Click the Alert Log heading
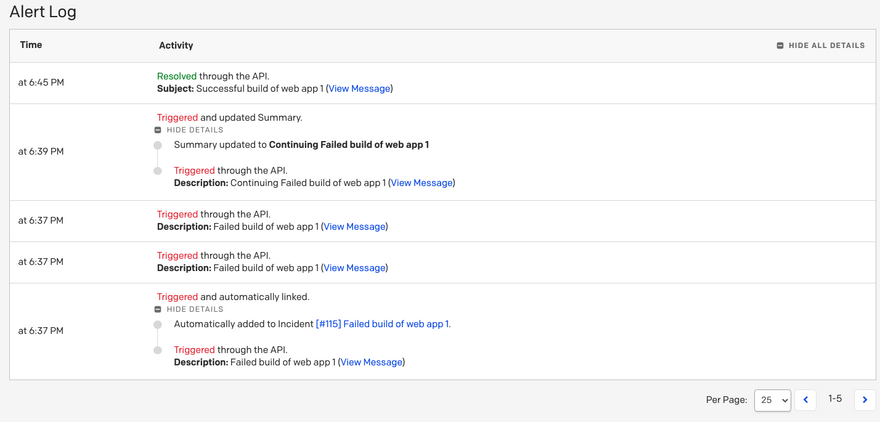Screen dimensions: 880x422 point(43,13)
